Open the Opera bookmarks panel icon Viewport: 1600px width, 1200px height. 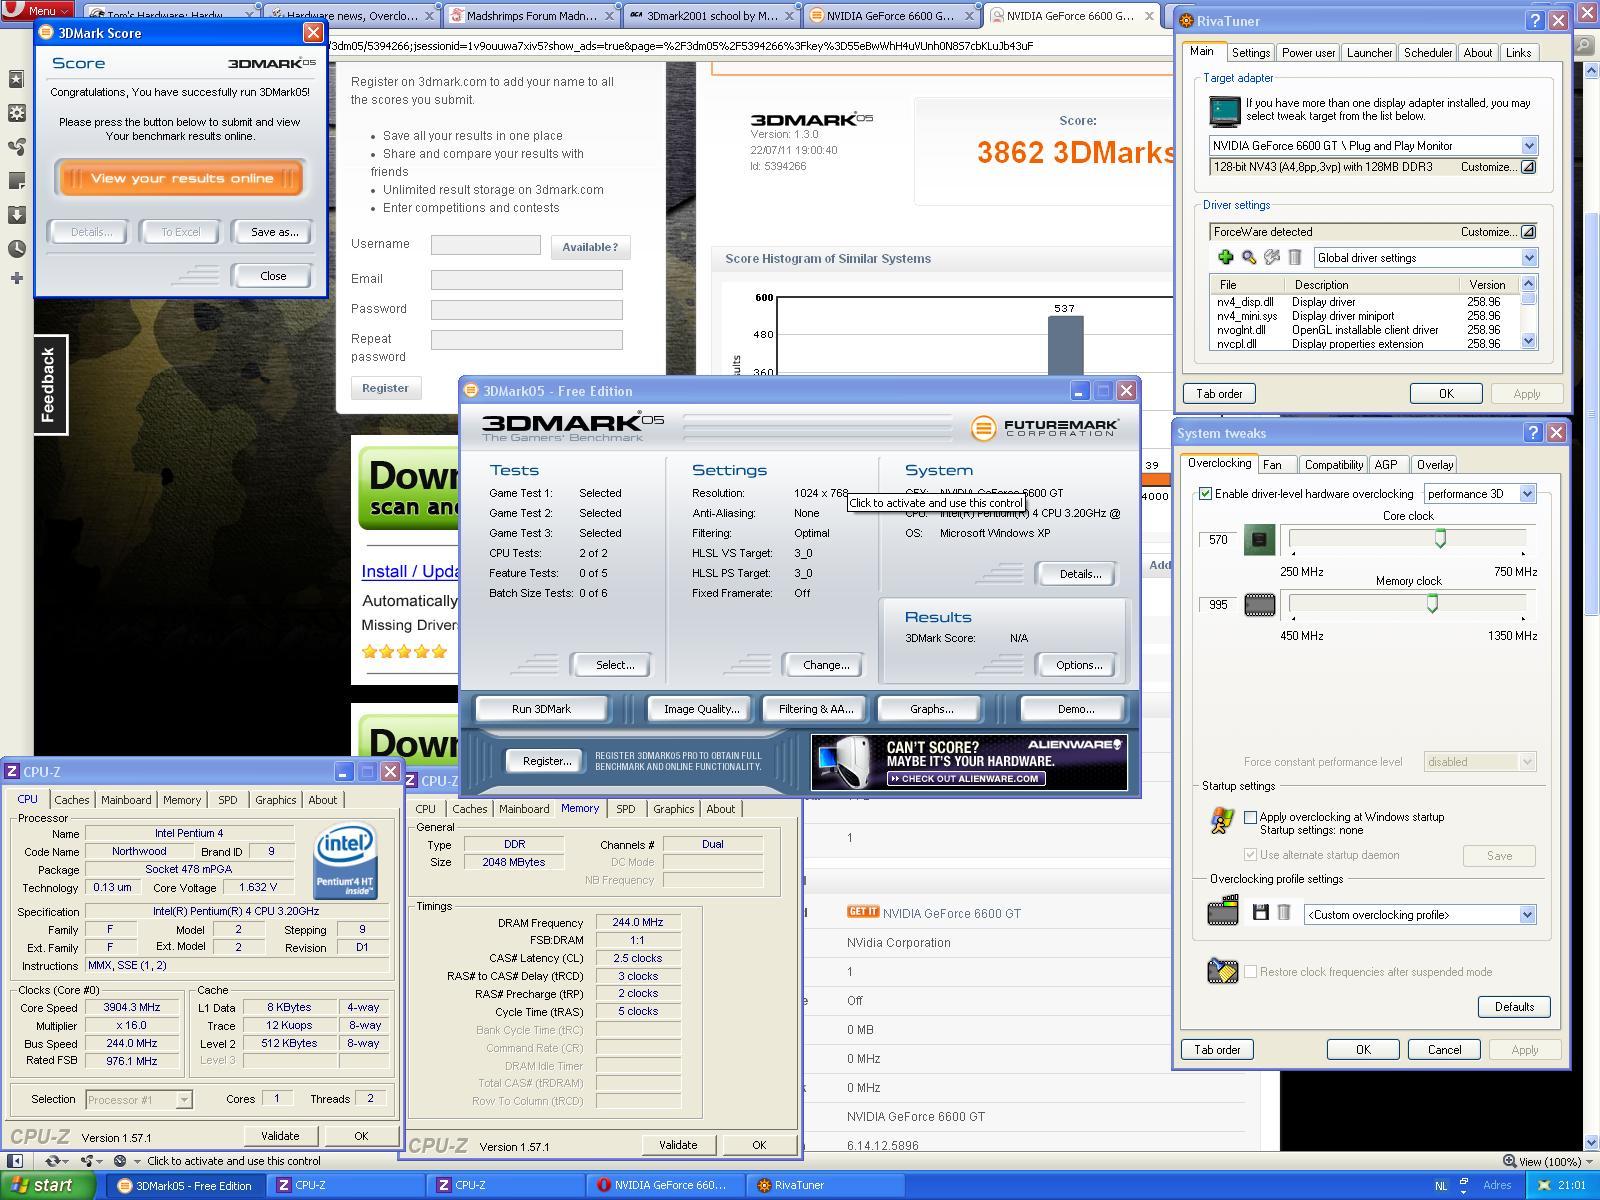click(x=16, y=79)
